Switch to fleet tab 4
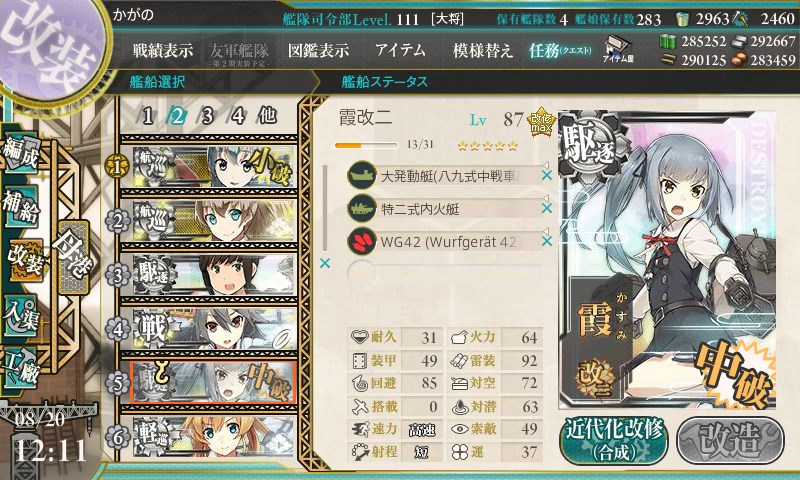 click(237, 116)
